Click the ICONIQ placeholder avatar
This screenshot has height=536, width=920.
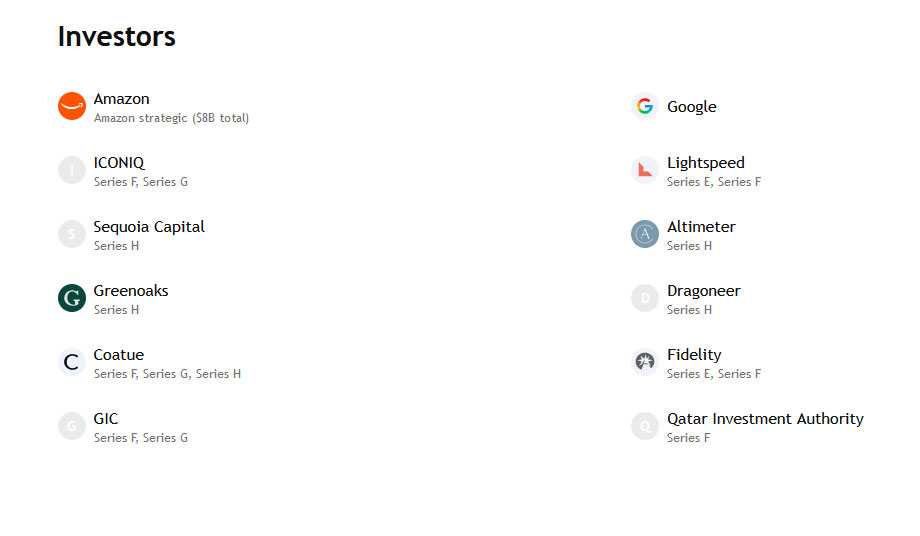coord(72,170)
